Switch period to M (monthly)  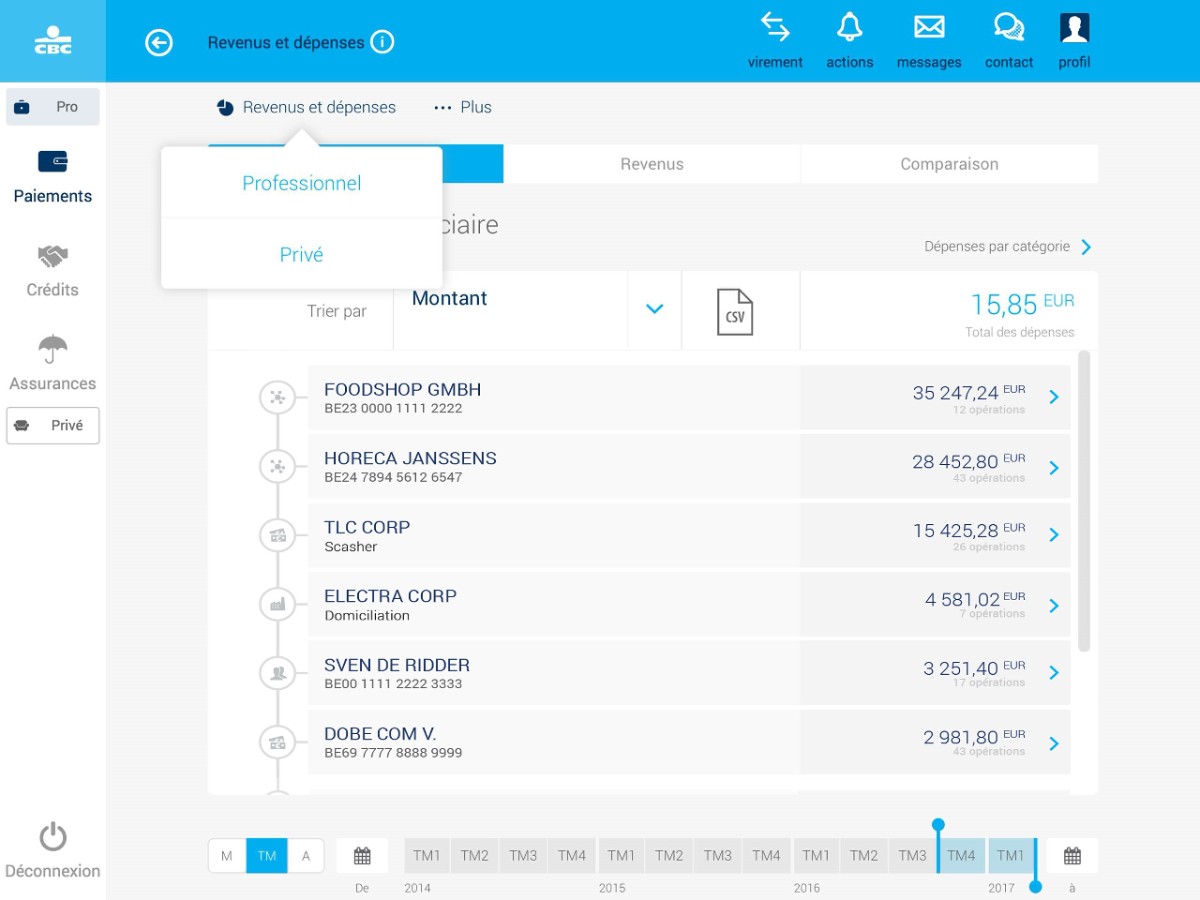click(227, 856)
